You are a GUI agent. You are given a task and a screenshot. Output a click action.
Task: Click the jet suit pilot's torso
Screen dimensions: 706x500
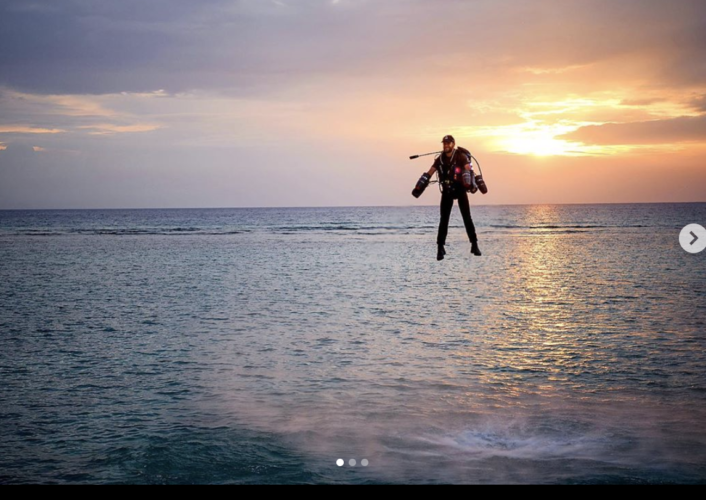click(453, 170)
